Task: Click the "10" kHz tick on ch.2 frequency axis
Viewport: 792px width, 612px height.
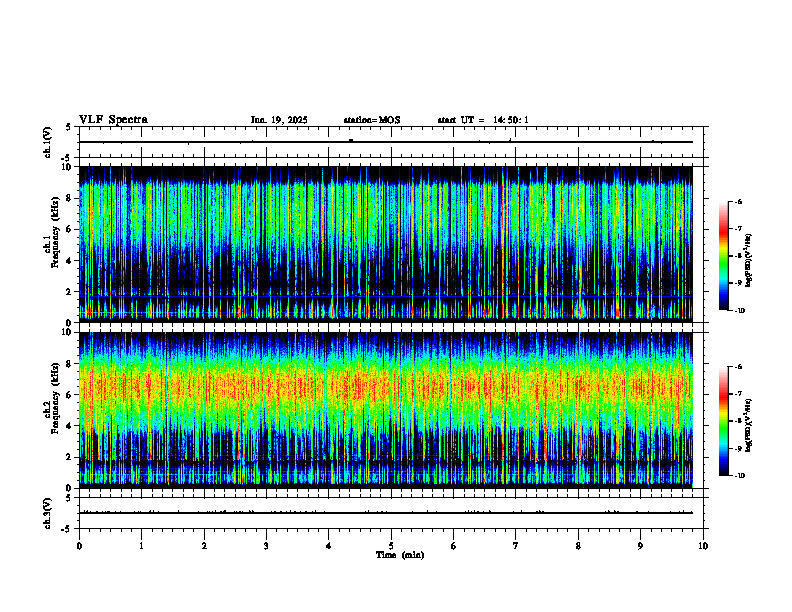Action: (x=69, y=332)
